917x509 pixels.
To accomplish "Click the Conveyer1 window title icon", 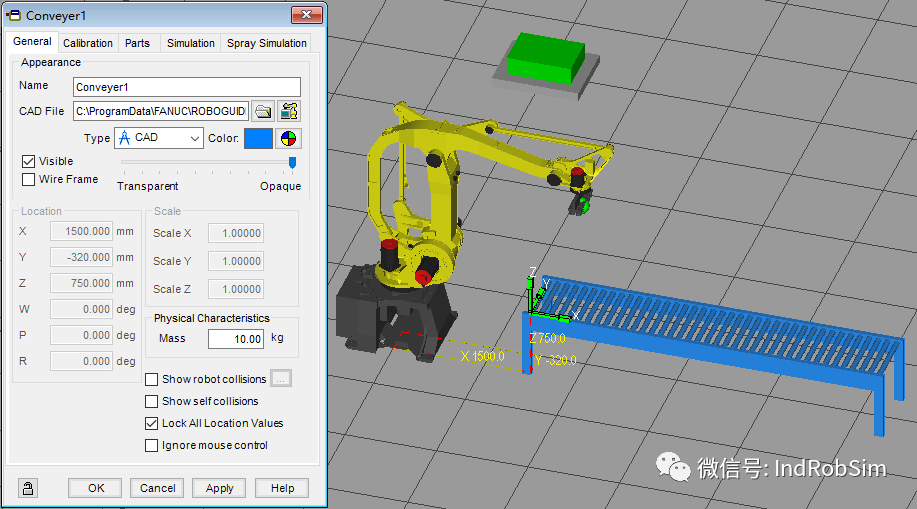I will 13,15.
